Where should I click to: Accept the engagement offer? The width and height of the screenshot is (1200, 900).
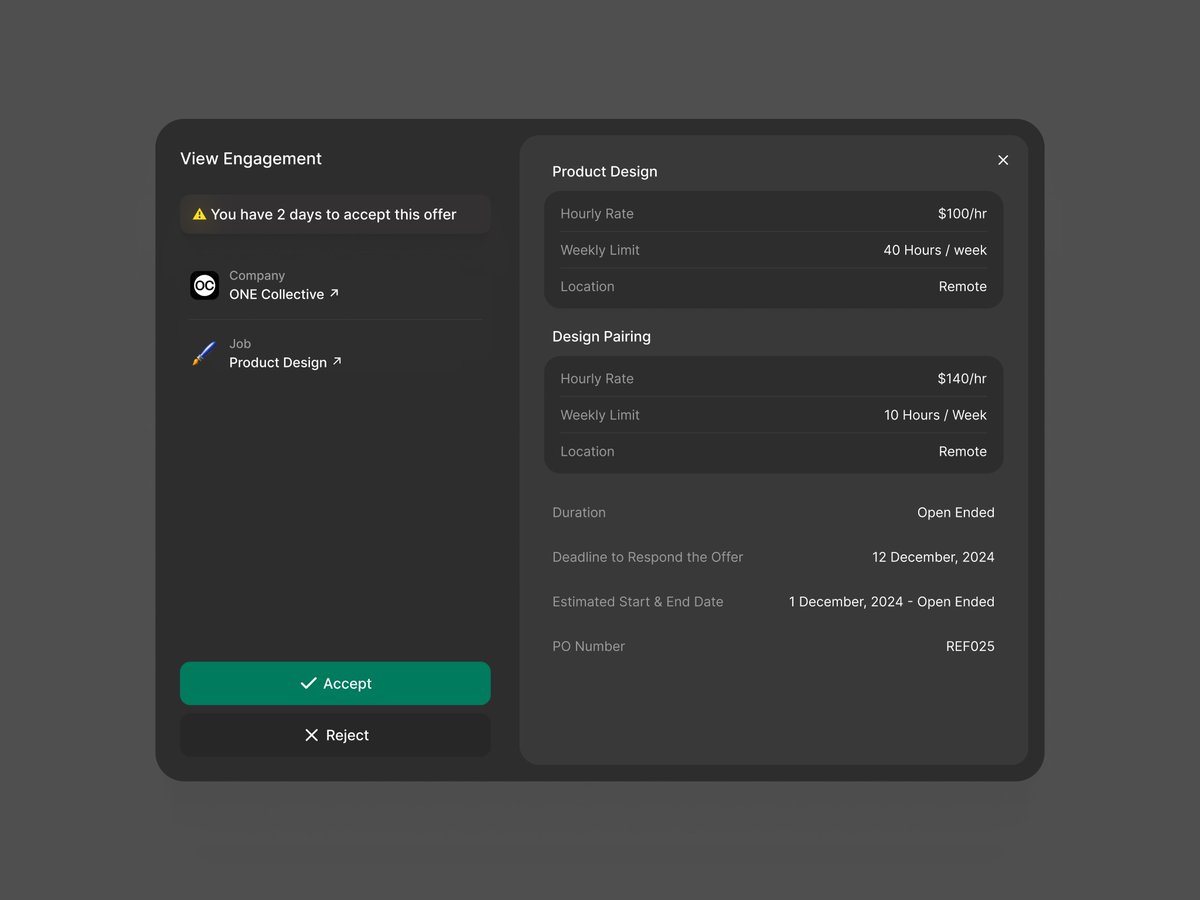(x=335, y=684)
